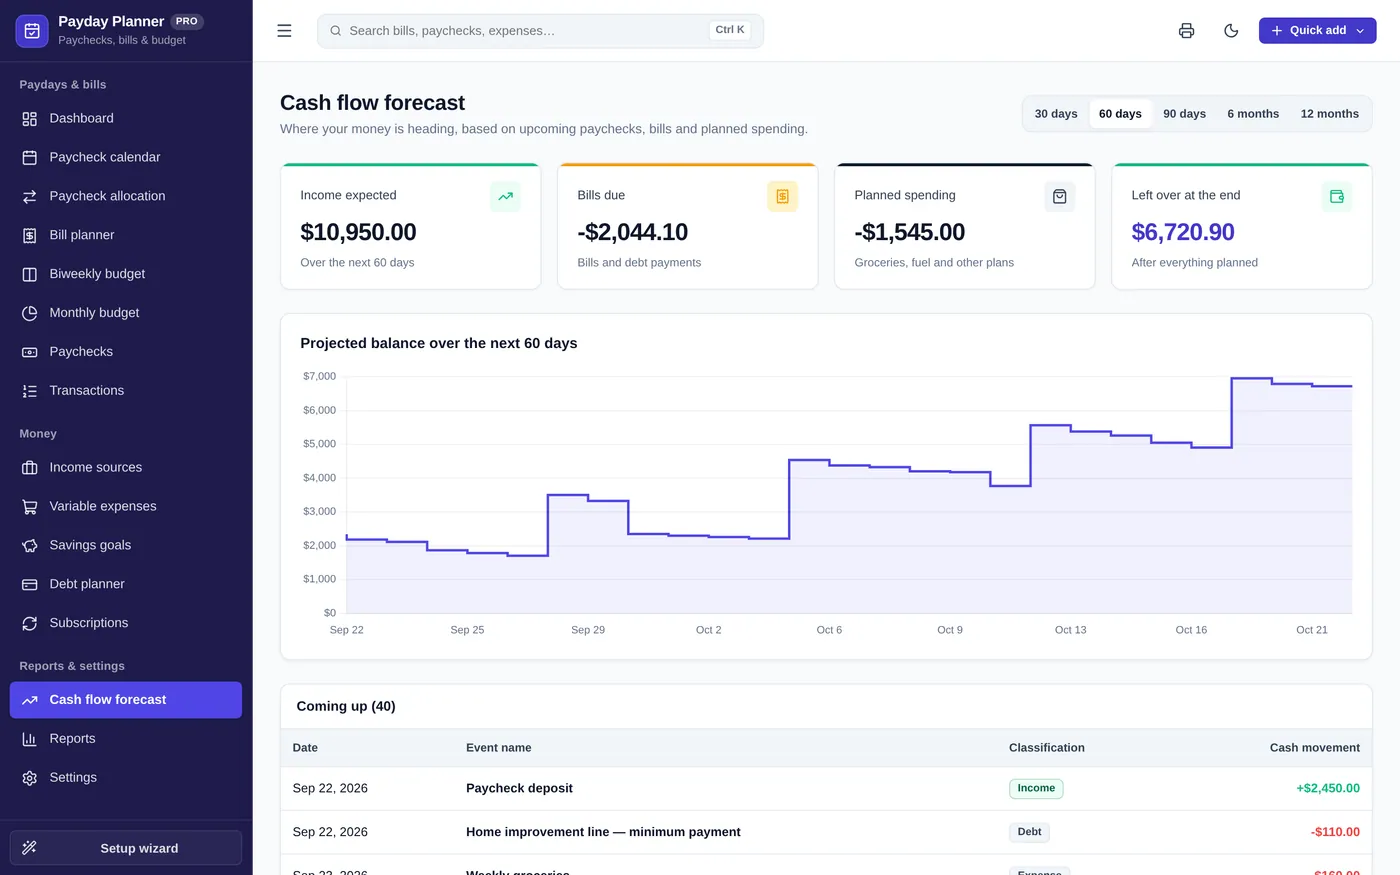
Task: Click the Classification column header
Action: (1046, 748)
